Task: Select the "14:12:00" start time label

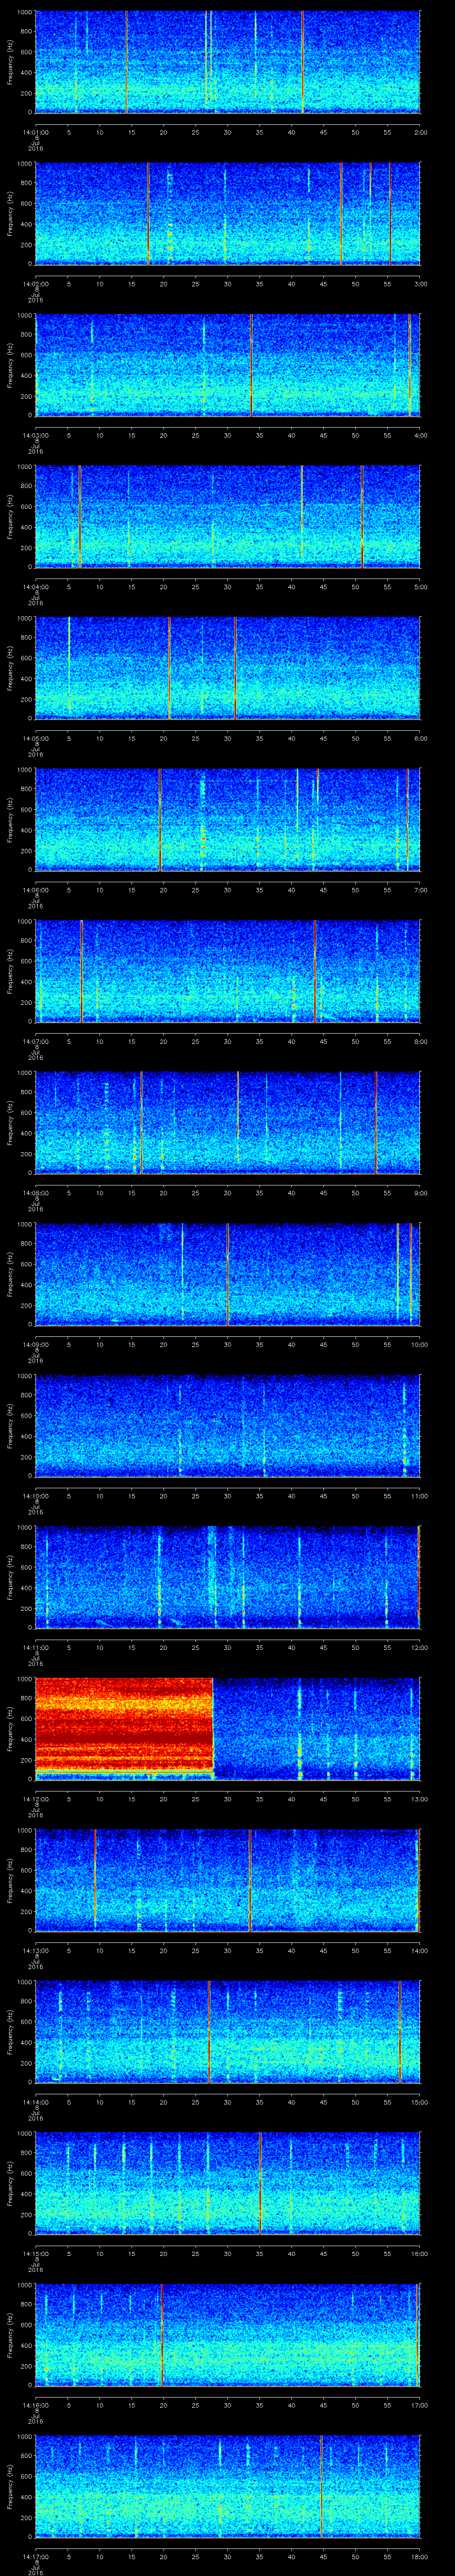Action: pos(35,1799)
